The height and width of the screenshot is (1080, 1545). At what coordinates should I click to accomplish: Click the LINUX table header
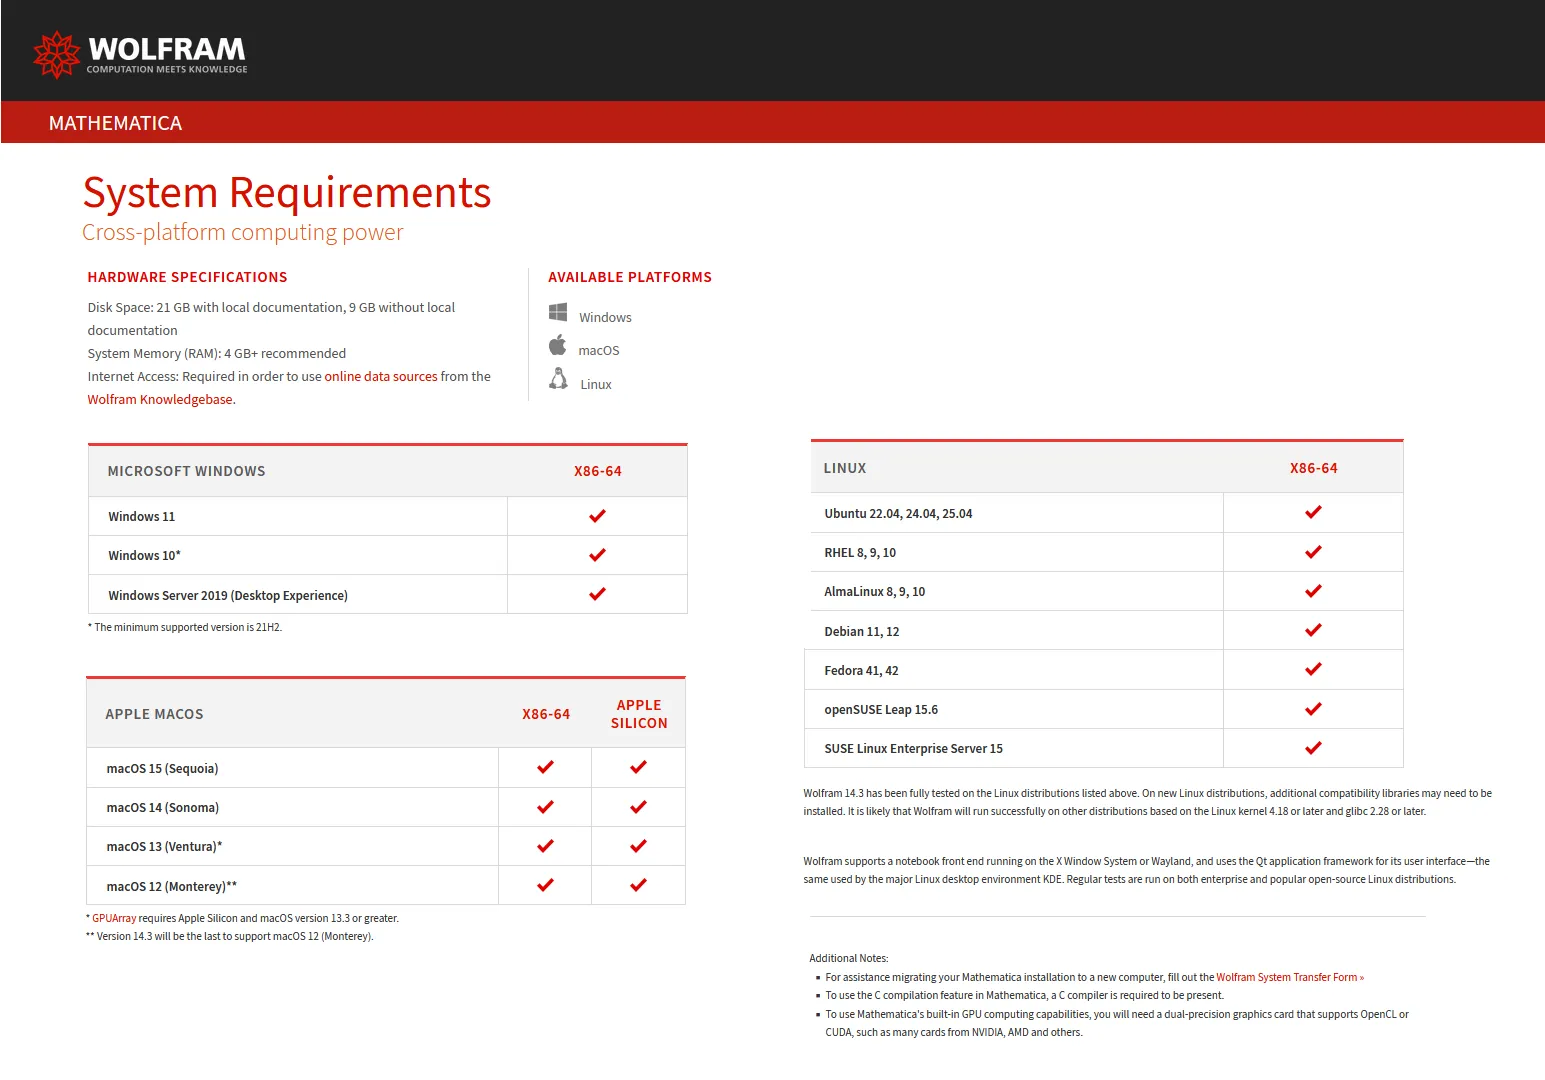point(845,468)
